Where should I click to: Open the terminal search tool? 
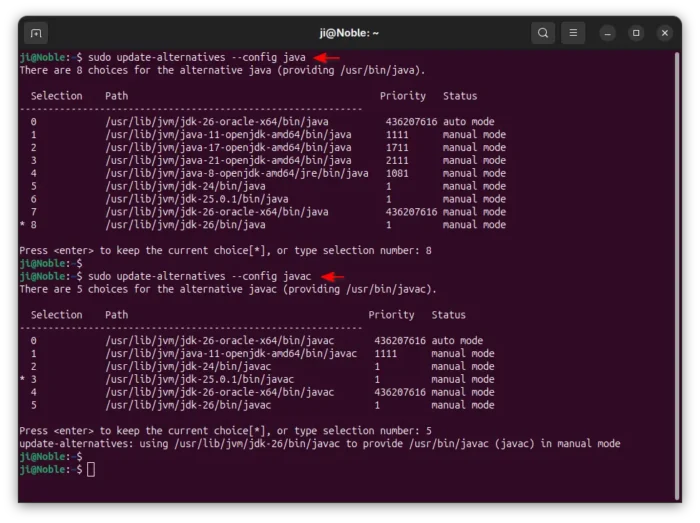(x=543, y=33)
